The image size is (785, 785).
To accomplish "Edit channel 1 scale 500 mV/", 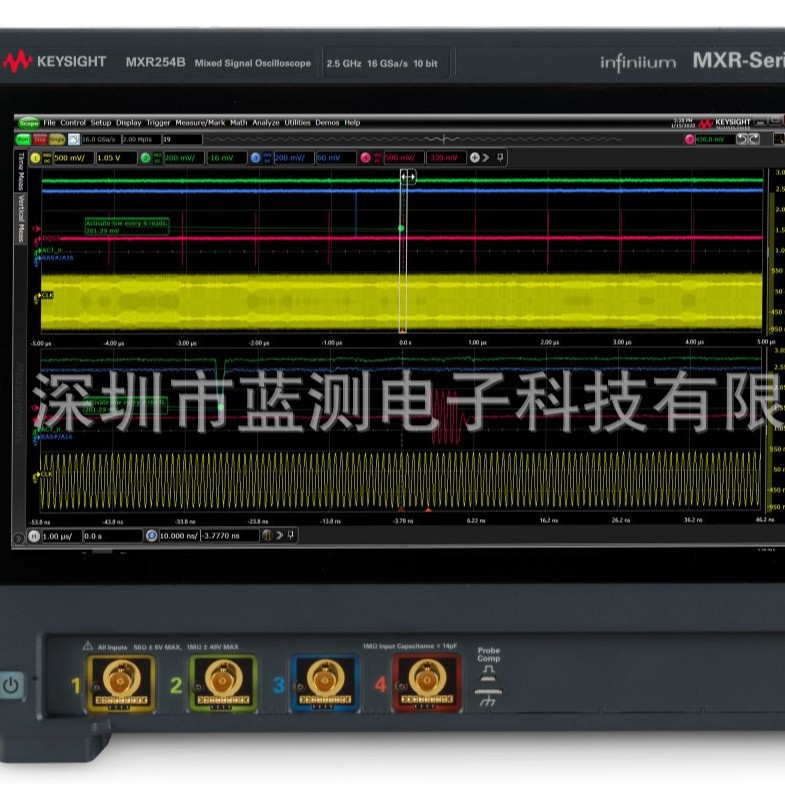I will (74, 158).
